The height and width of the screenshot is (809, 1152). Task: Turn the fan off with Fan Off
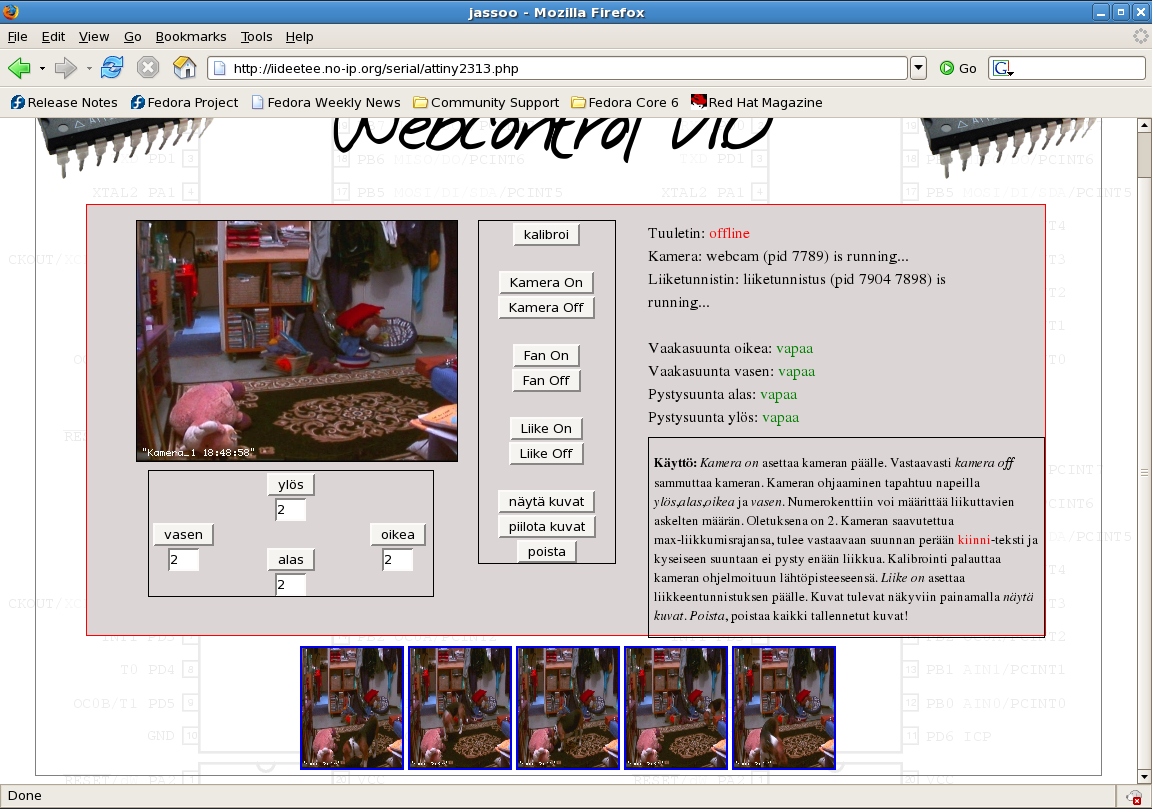[546, 381]
